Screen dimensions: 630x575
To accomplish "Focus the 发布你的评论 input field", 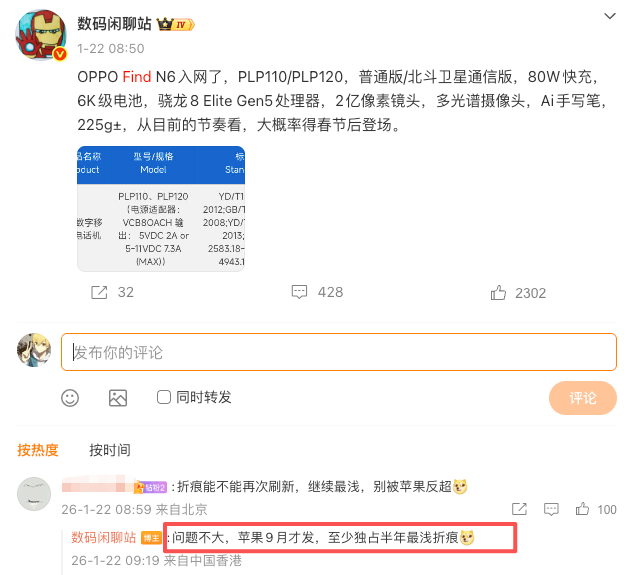I will (339, 352).
